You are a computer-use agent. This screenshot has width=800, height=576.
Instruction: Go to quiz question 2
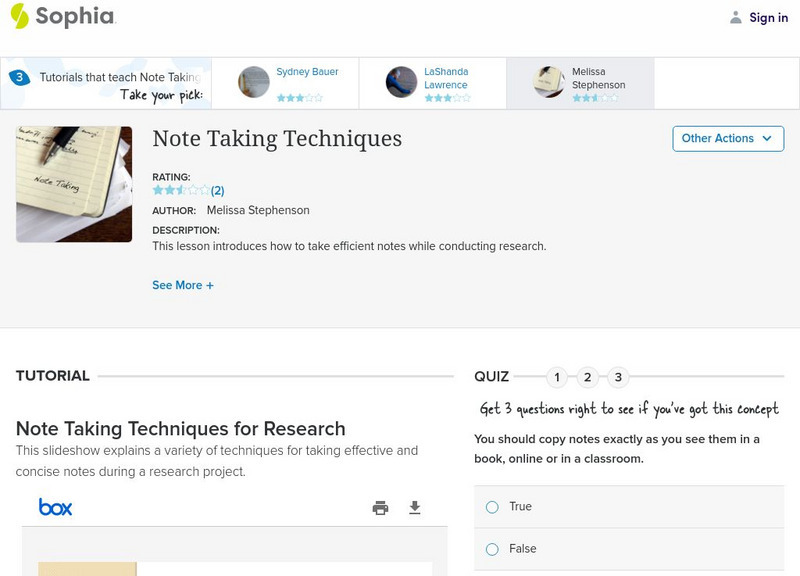(x=588, y=377)
